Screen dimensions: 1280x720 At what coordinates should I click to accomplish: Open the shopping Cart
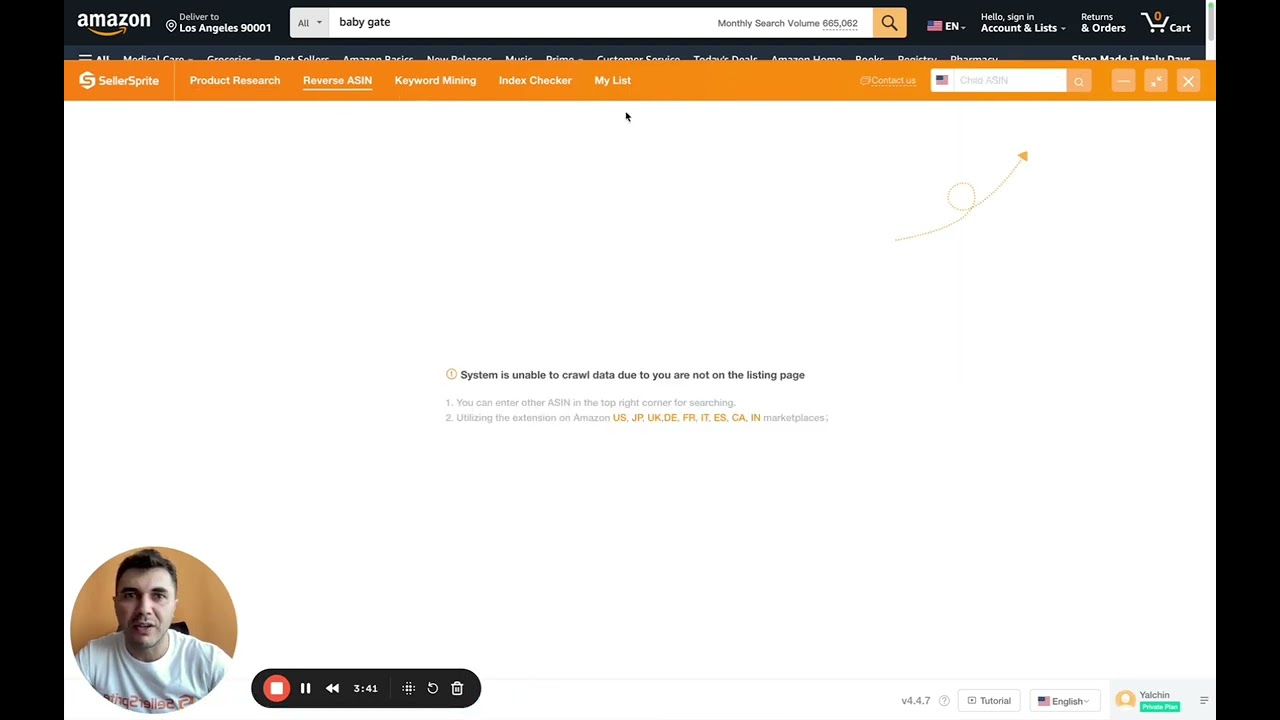pyautogui.click(x=1166, y=22)
